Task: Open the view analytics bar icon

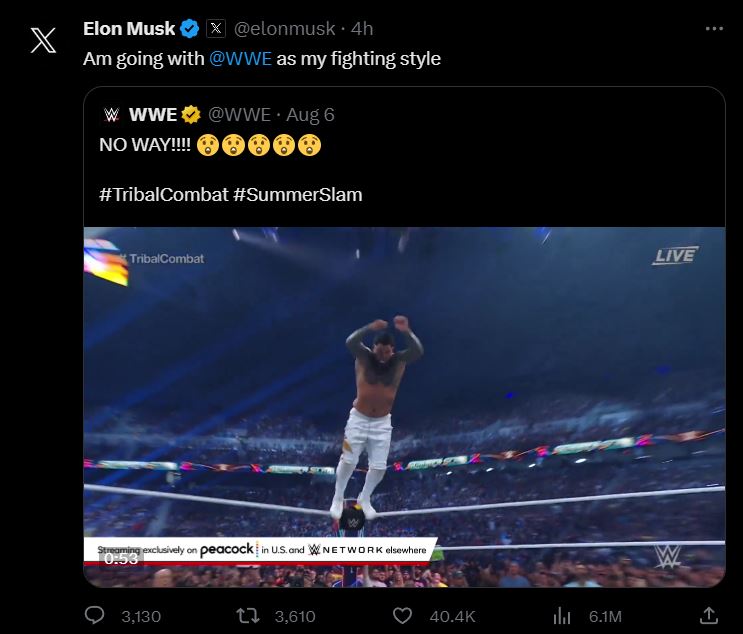Action: [562, 616]
